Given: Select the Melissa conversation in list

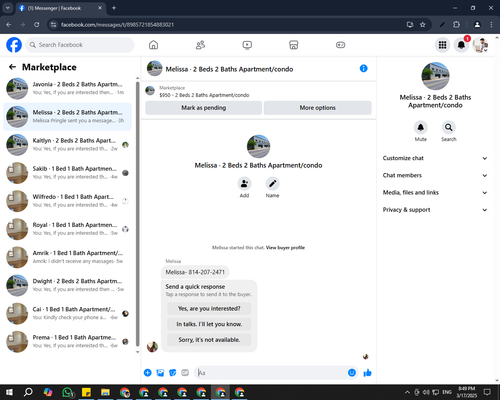Looking at the screenshot, I should pyautogui.click(x=68, y=117).
